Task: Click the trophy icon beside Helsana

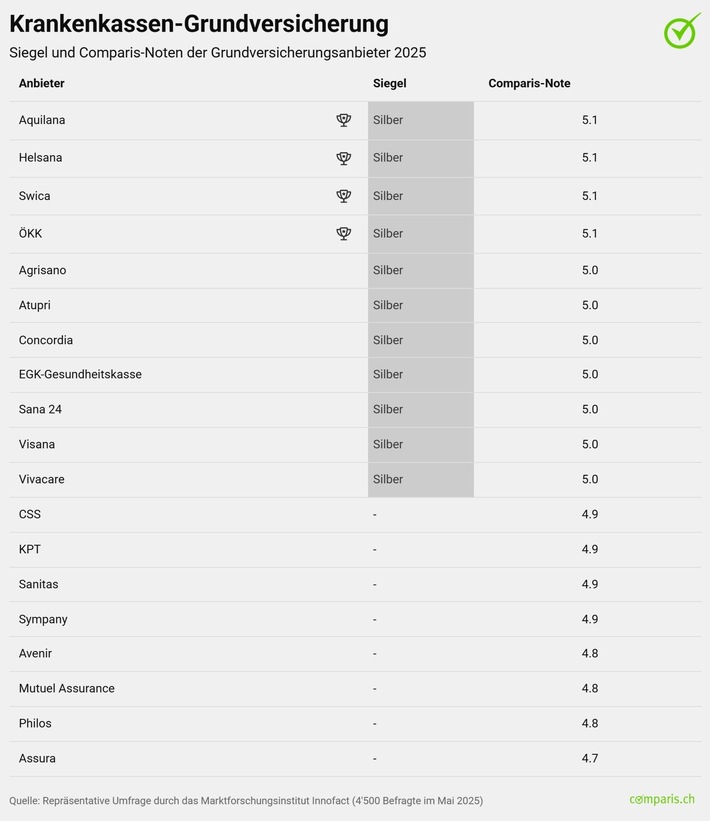Action: [x=344, y=158]
